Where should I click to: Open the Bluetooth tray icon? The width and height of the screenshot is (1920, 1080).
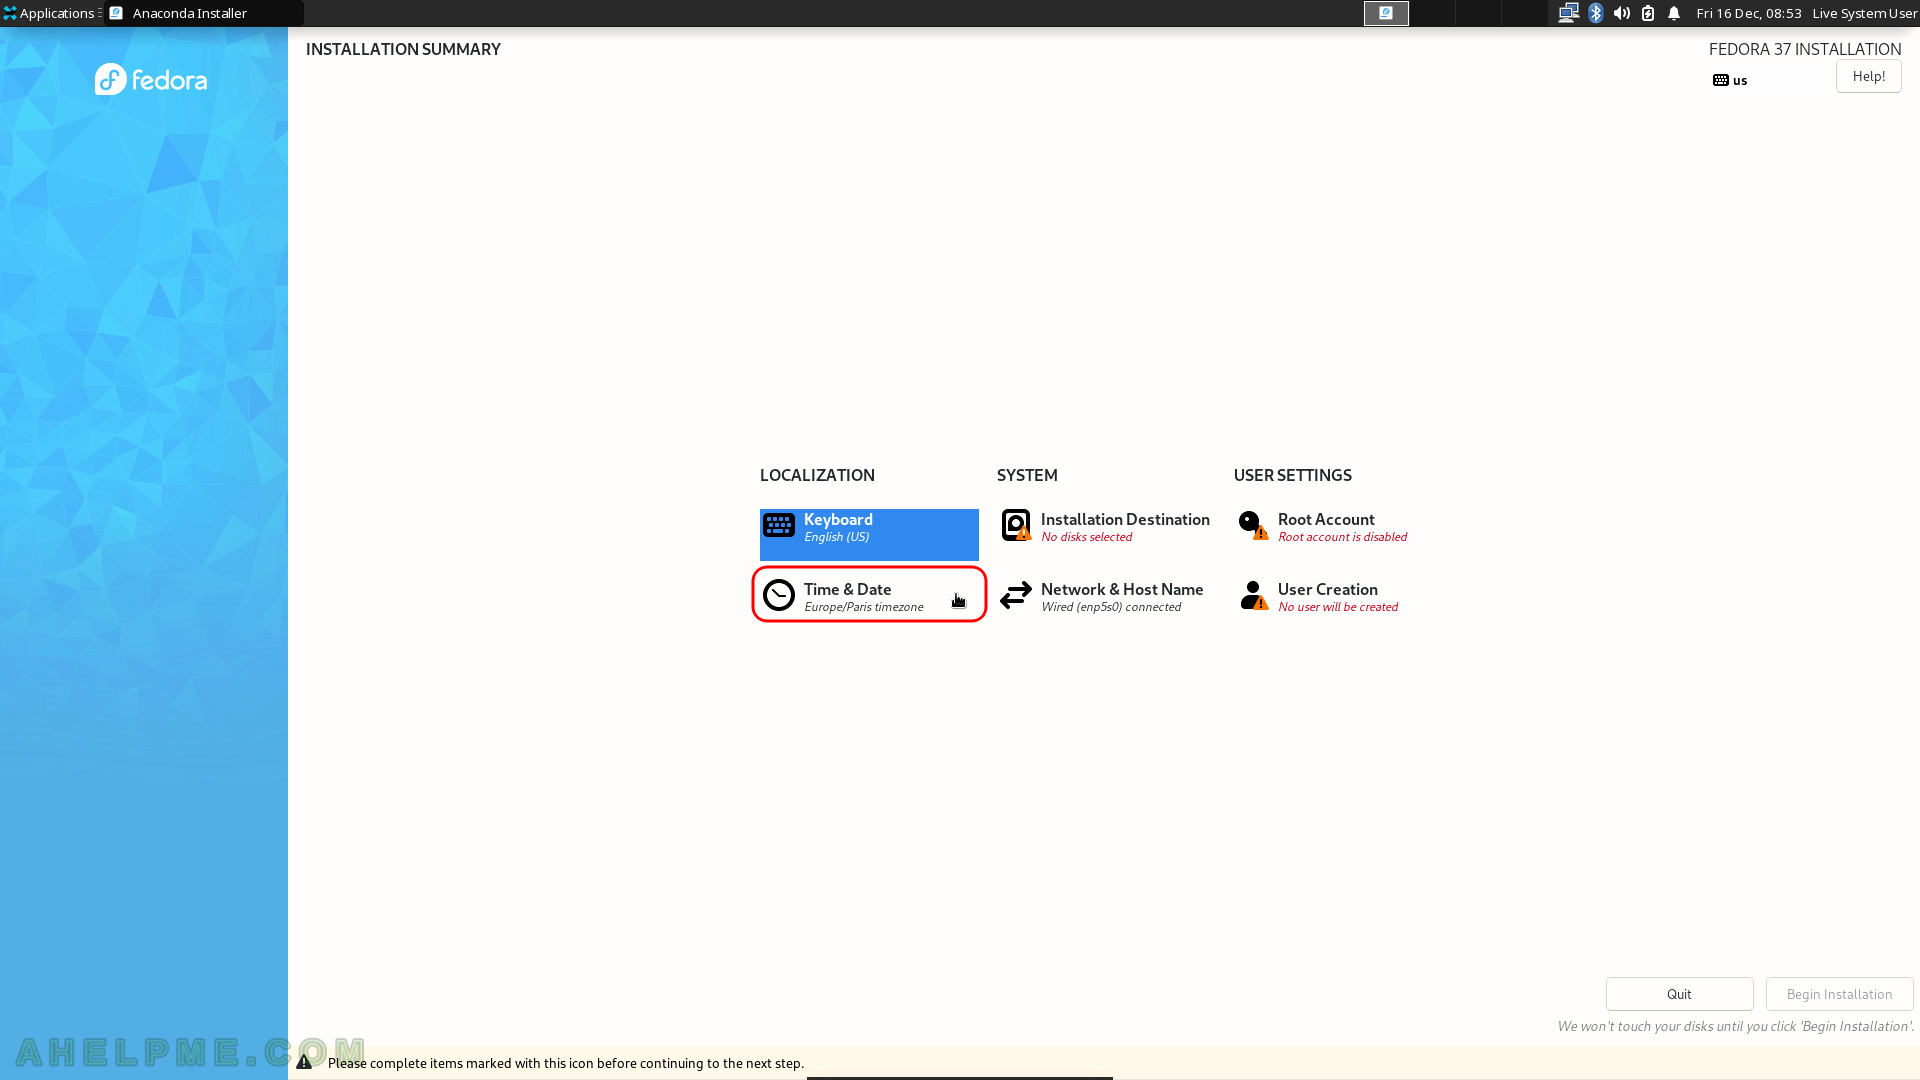1596,13
